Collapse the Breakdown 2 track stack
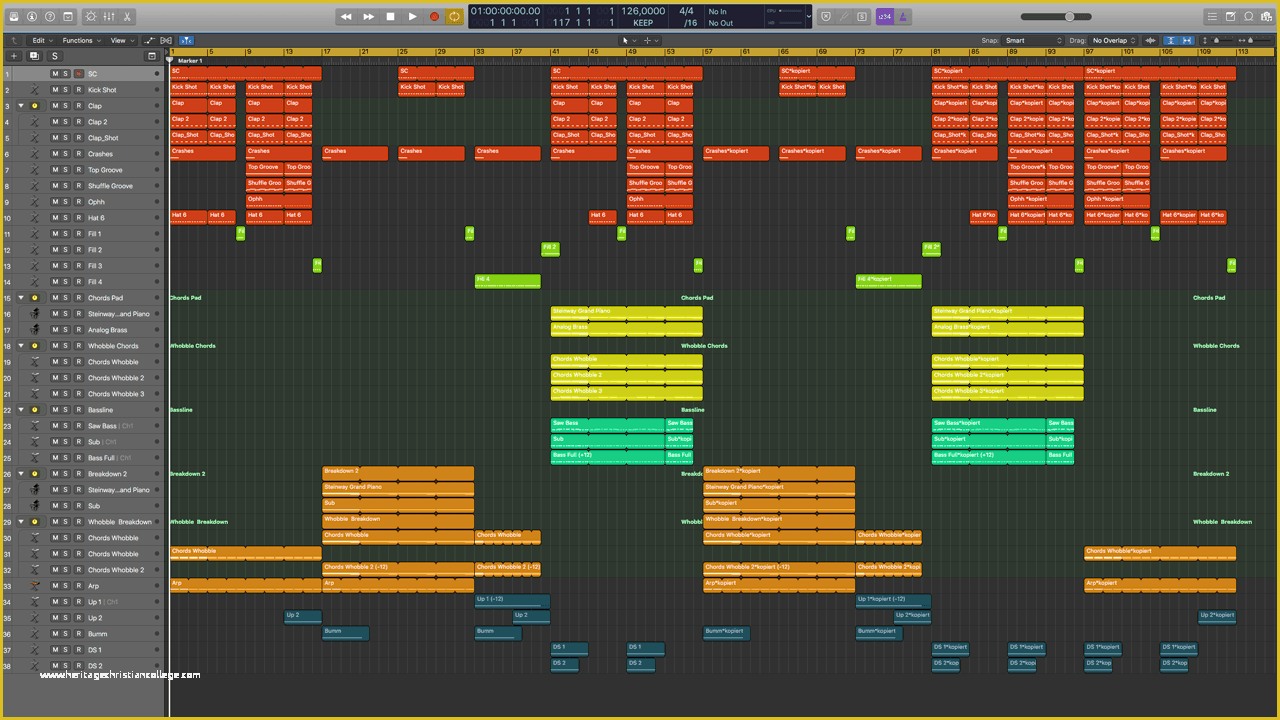 (20, 474)
